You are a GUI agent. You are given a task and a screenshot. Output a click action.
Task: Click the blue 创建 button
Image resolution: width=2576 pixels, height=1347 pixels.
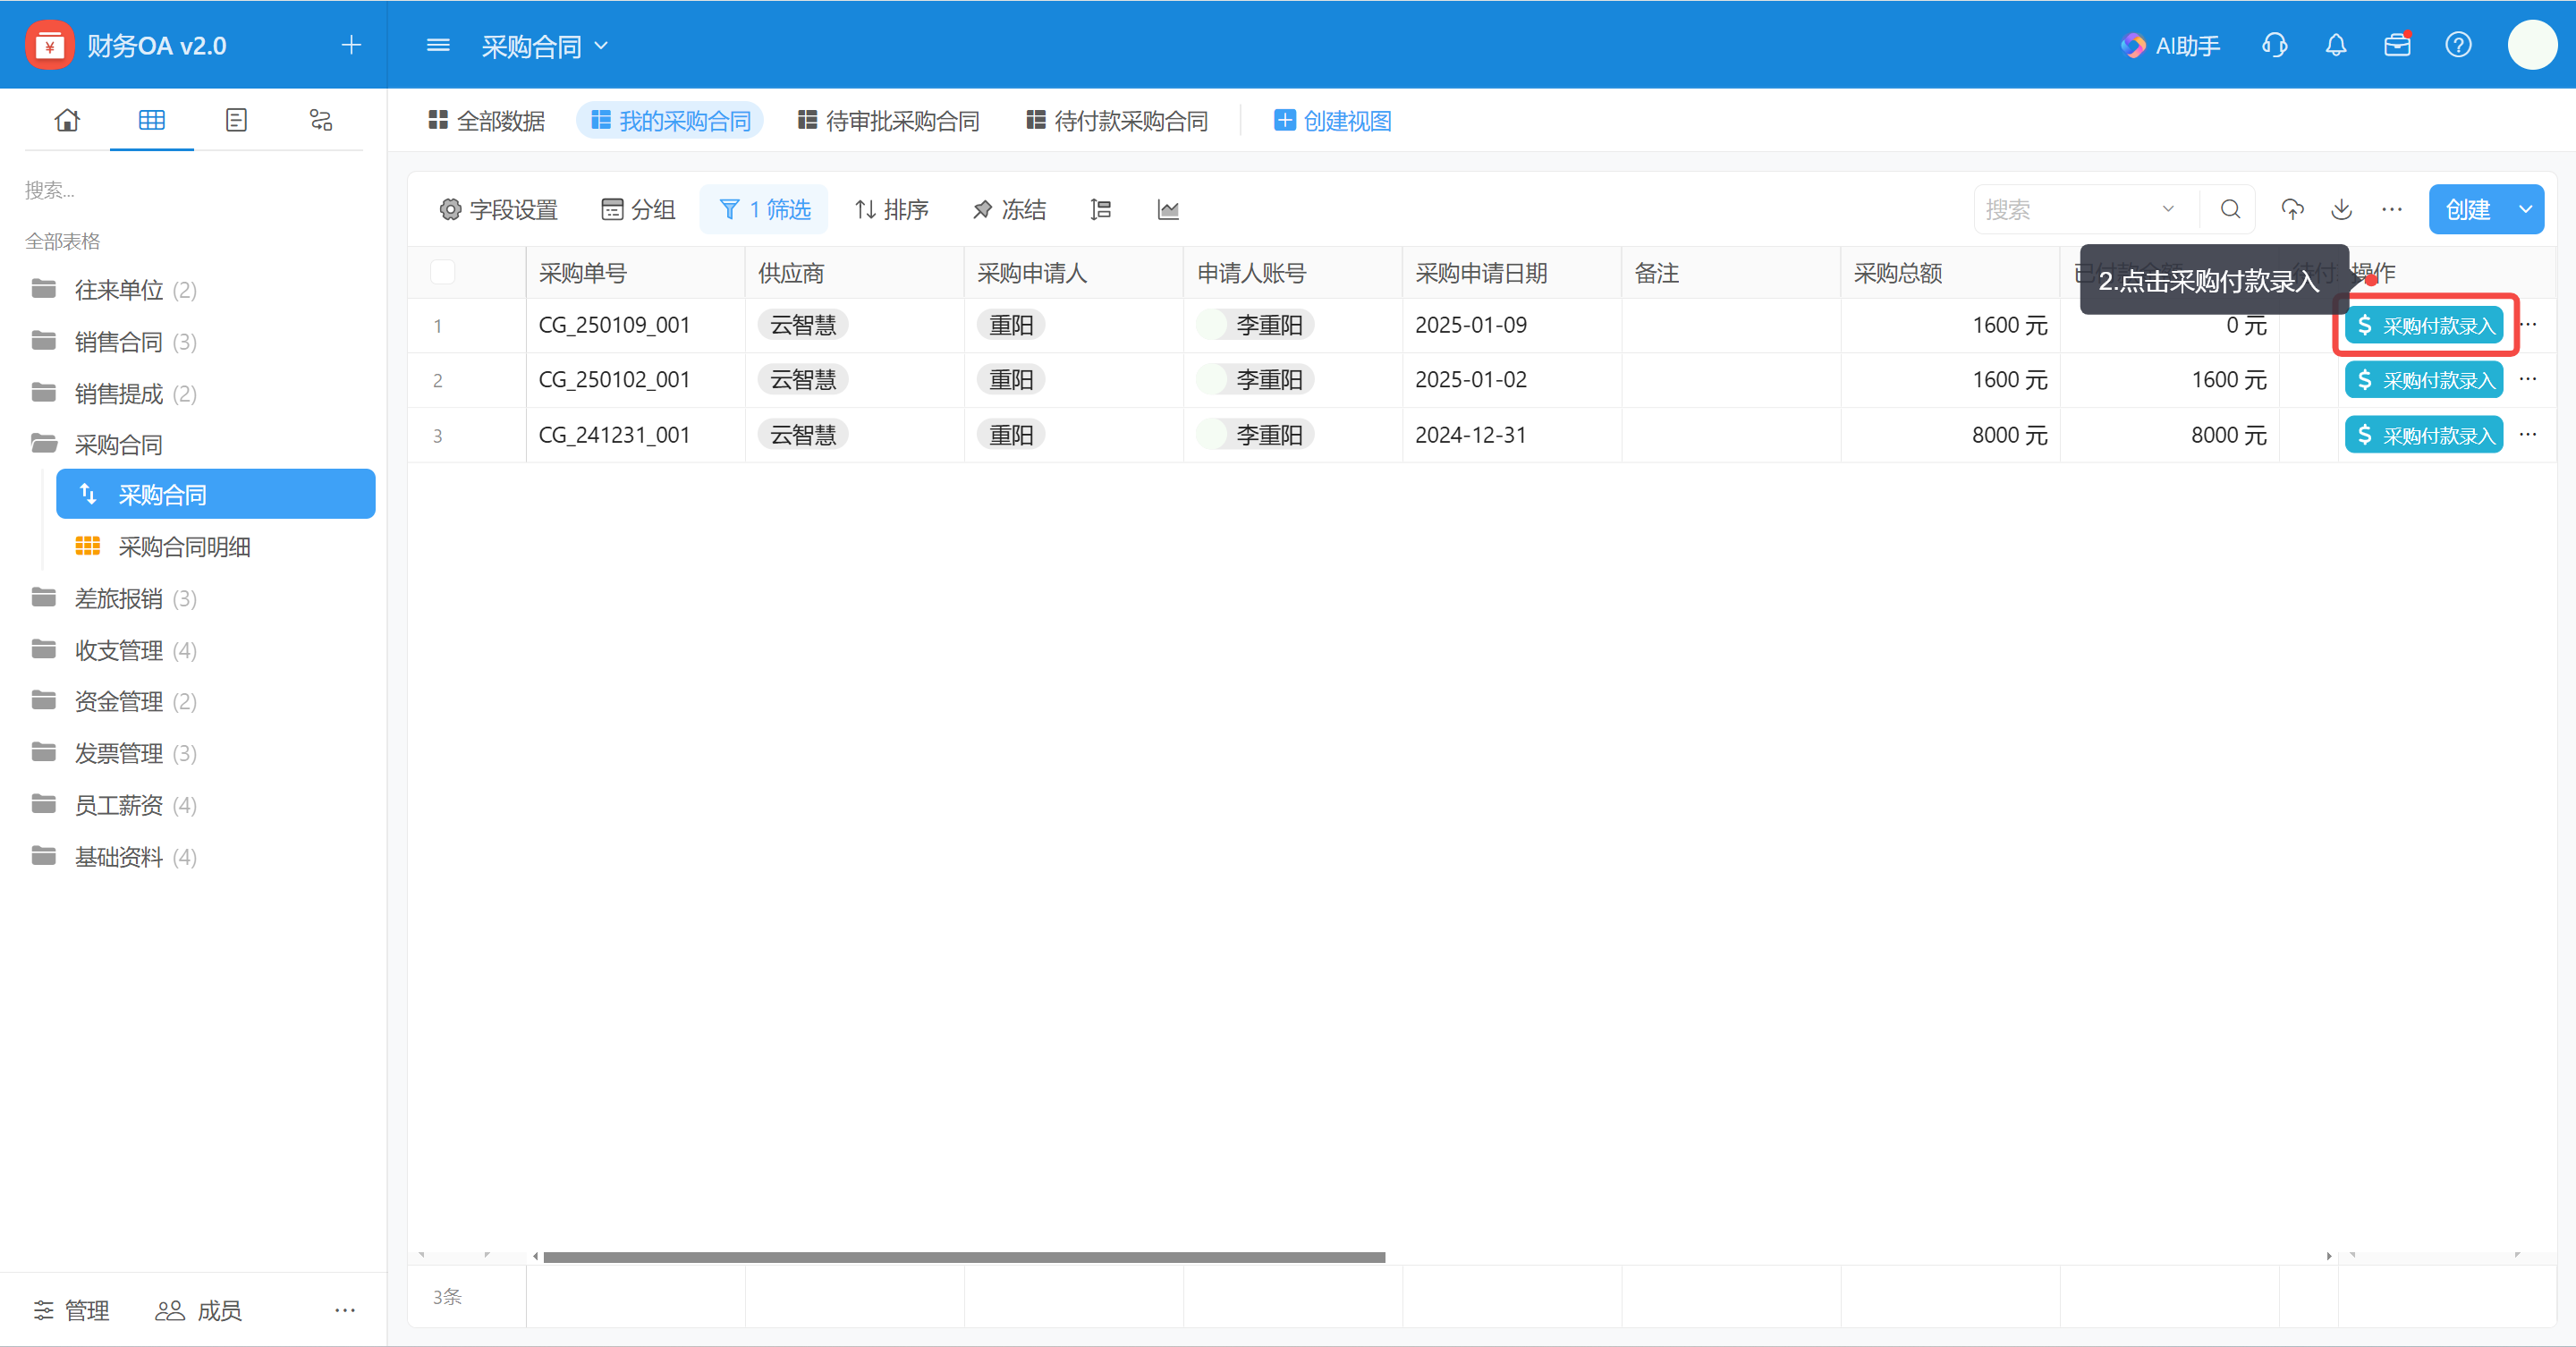2468,209
